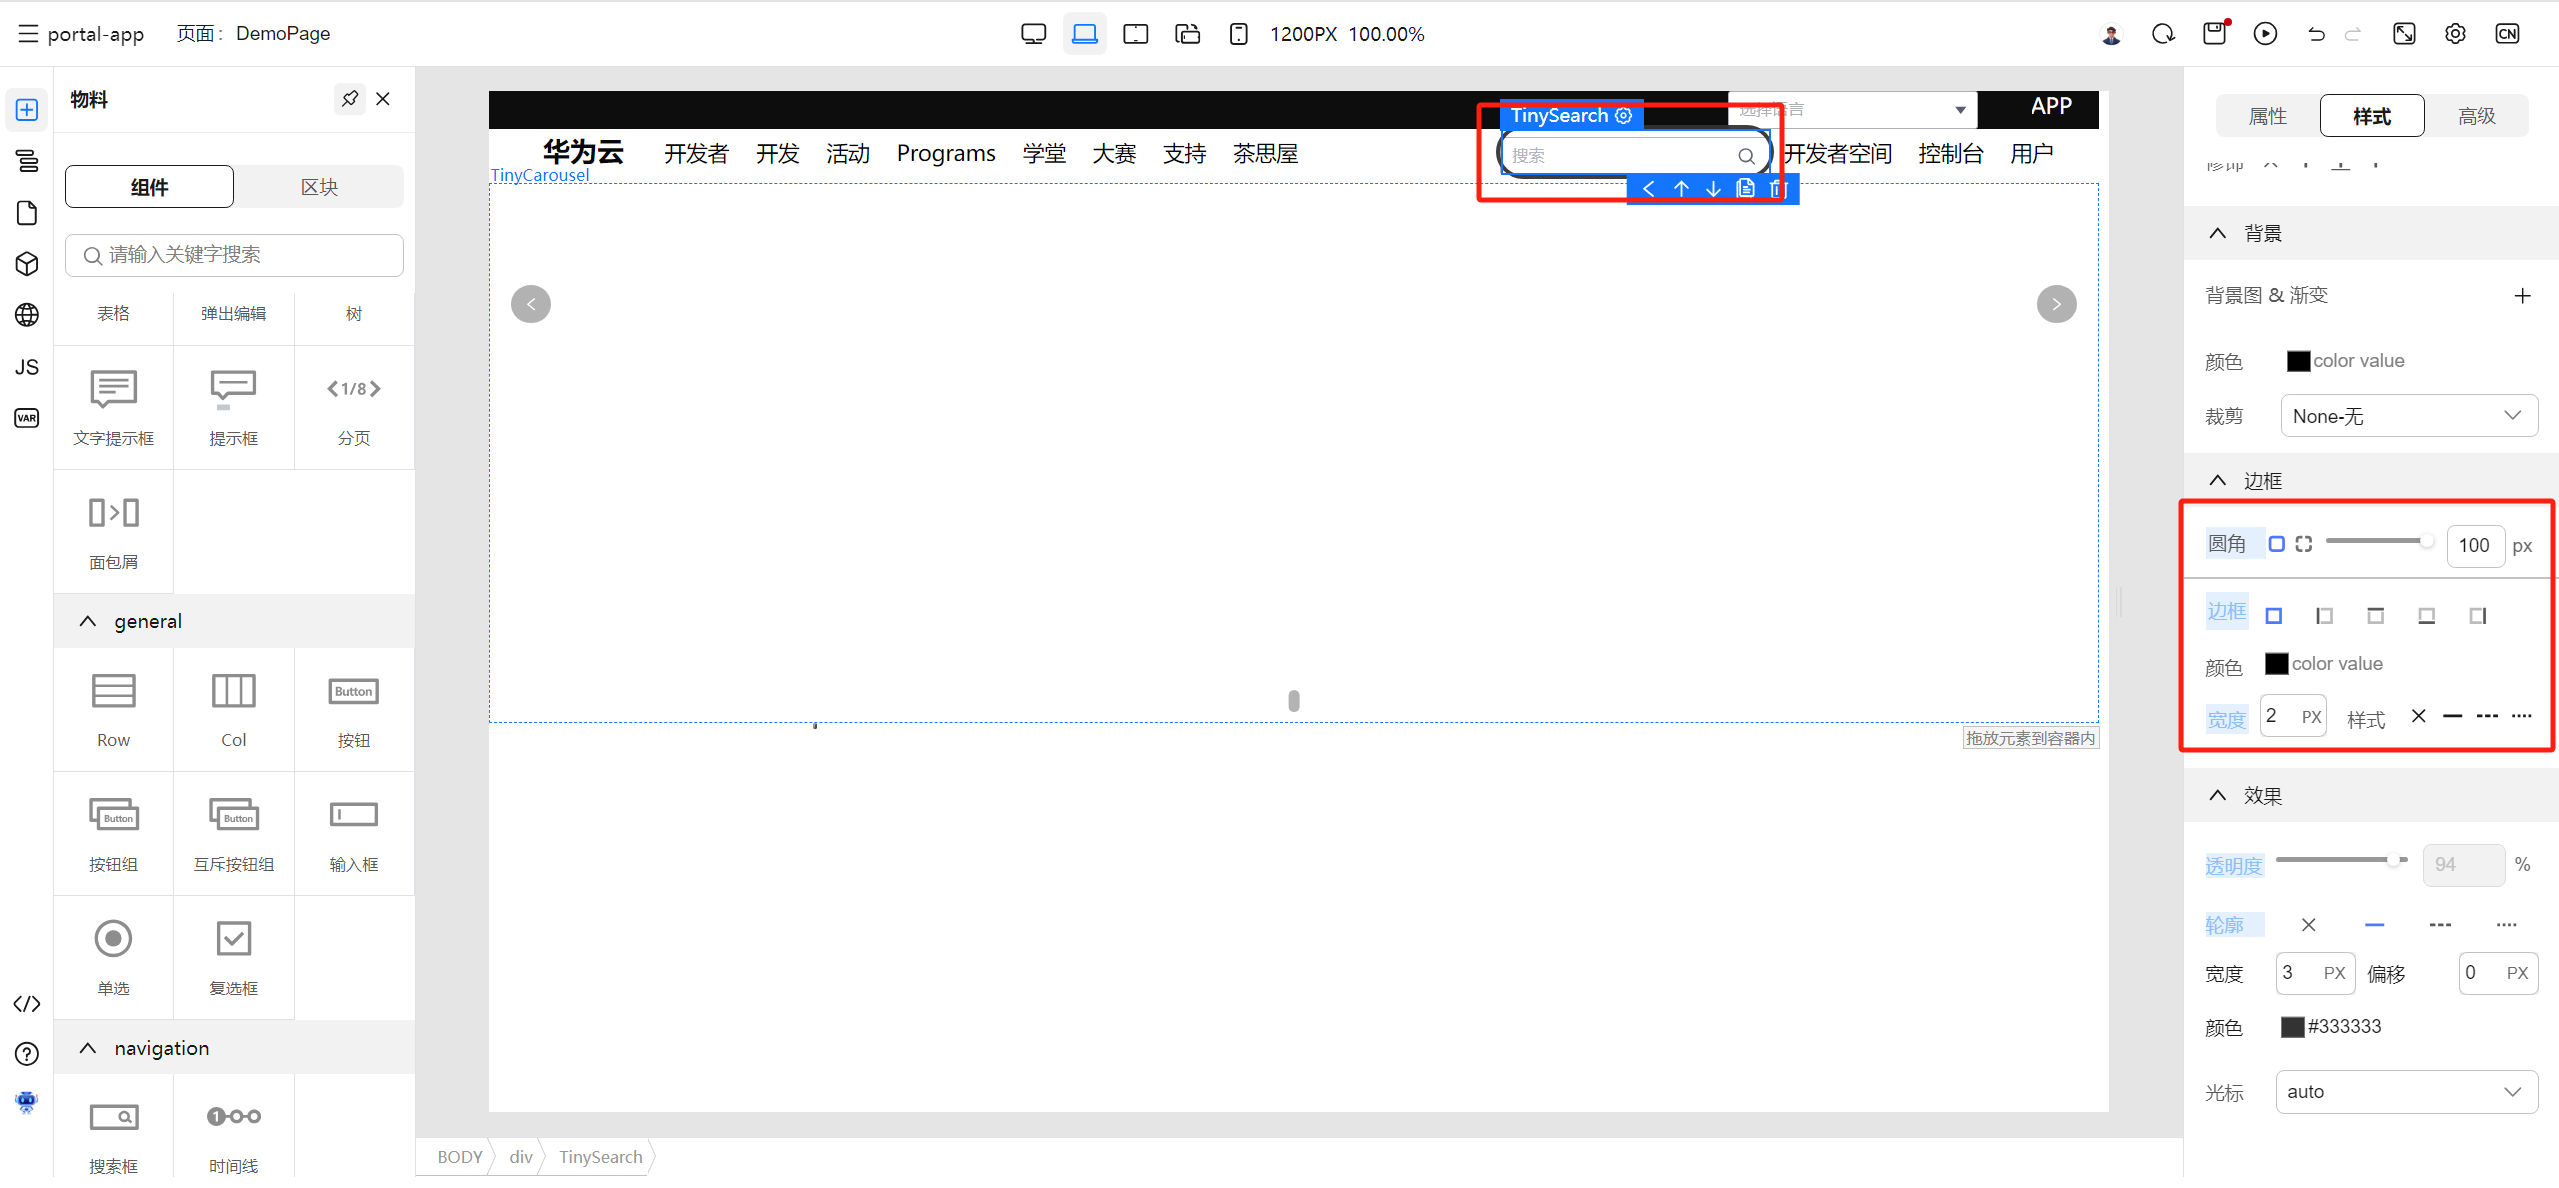Pin the materials panel with pushpin icon
The height and width of the screenshot is (1188, 2559).
(349, 99)
